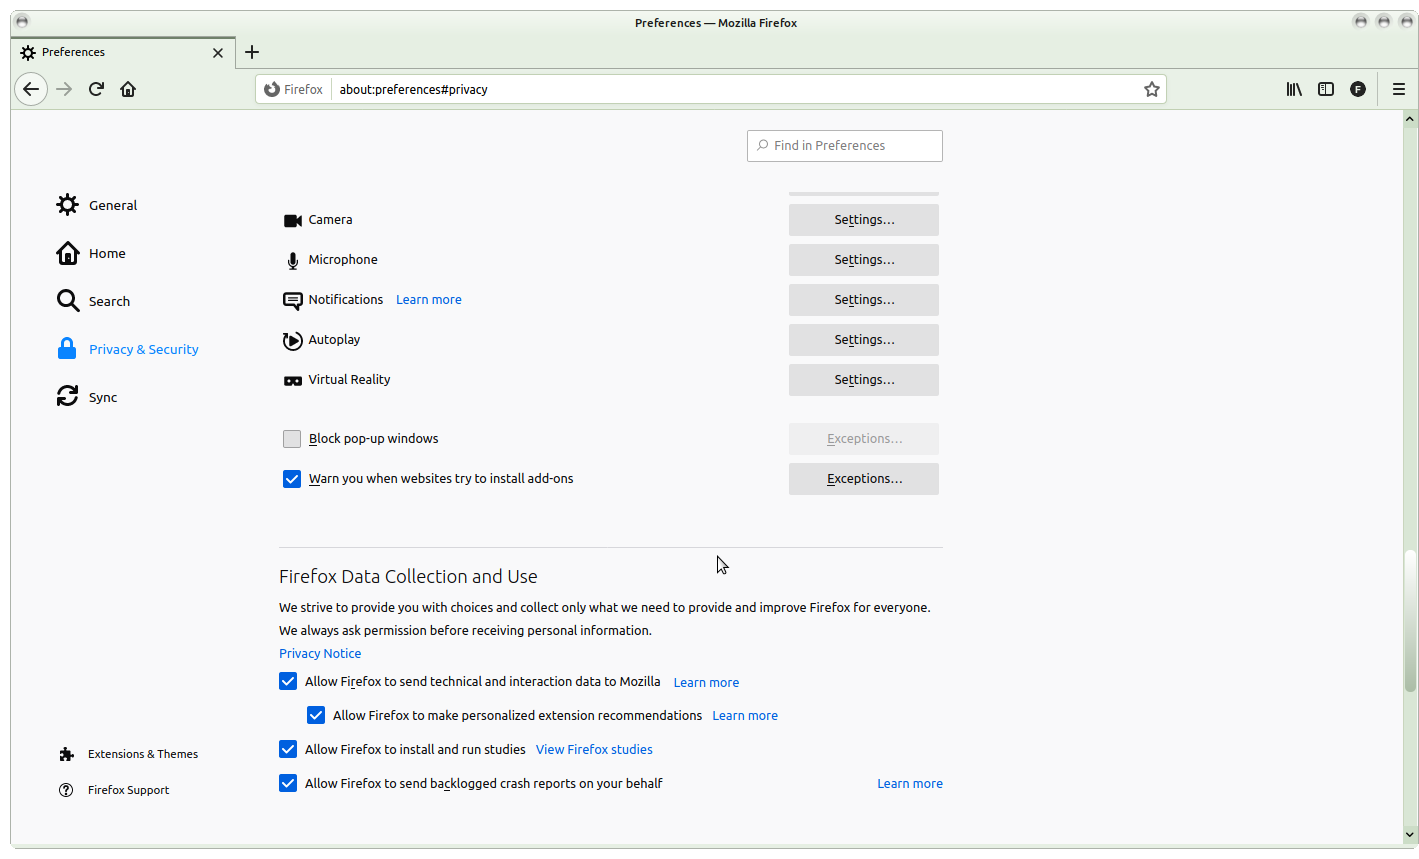Open the Firefox home page icon
This screenshot has height=859, width=1419.
coord(128,89)
